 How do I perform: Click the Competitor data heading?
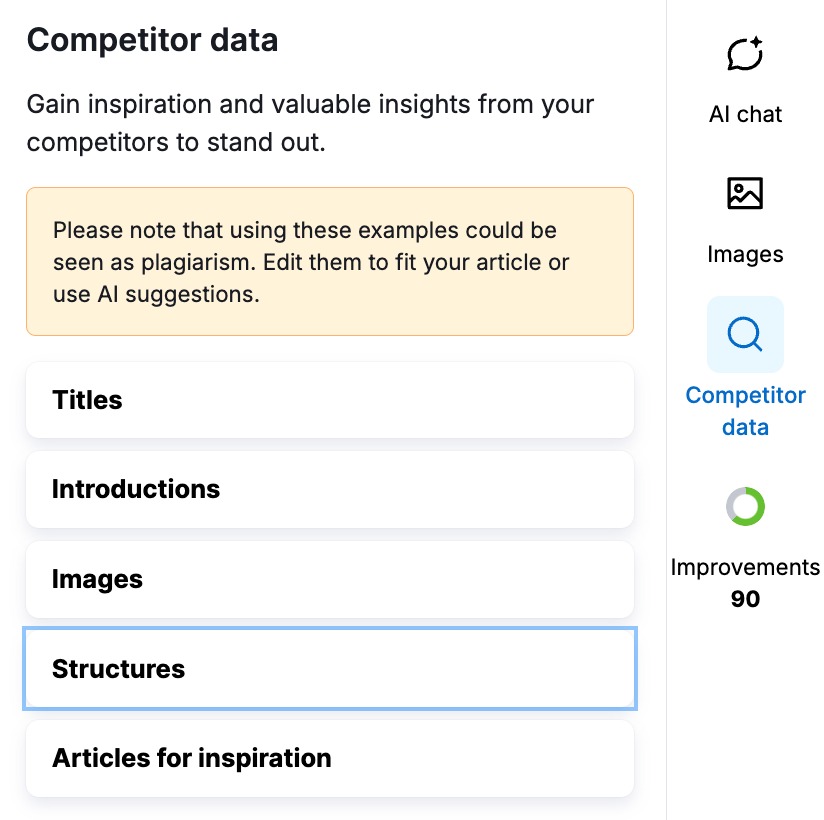tap(152, 40)
